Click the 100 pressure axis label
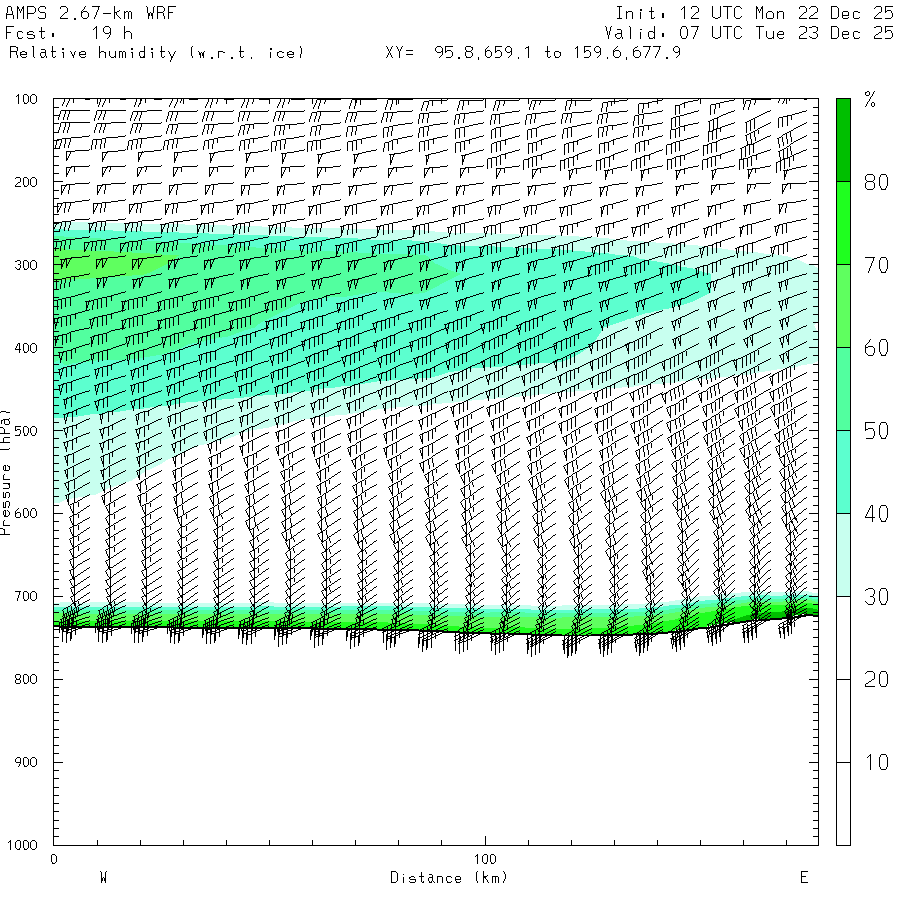This screenshot has height=900, width=900. click(26, 99)
